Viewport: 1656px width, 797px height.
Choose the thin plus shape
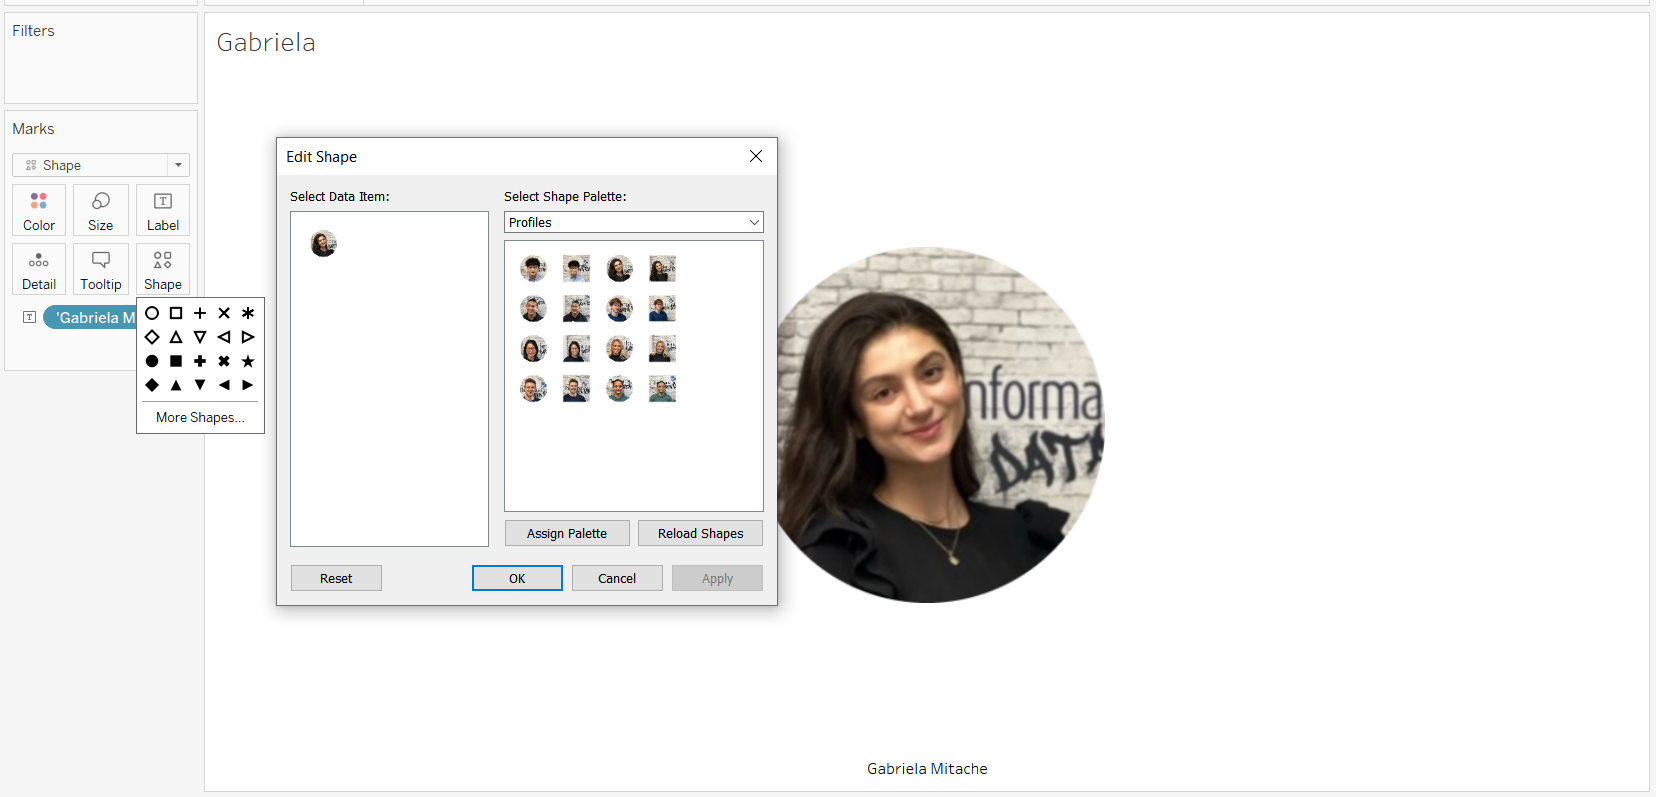200,313
